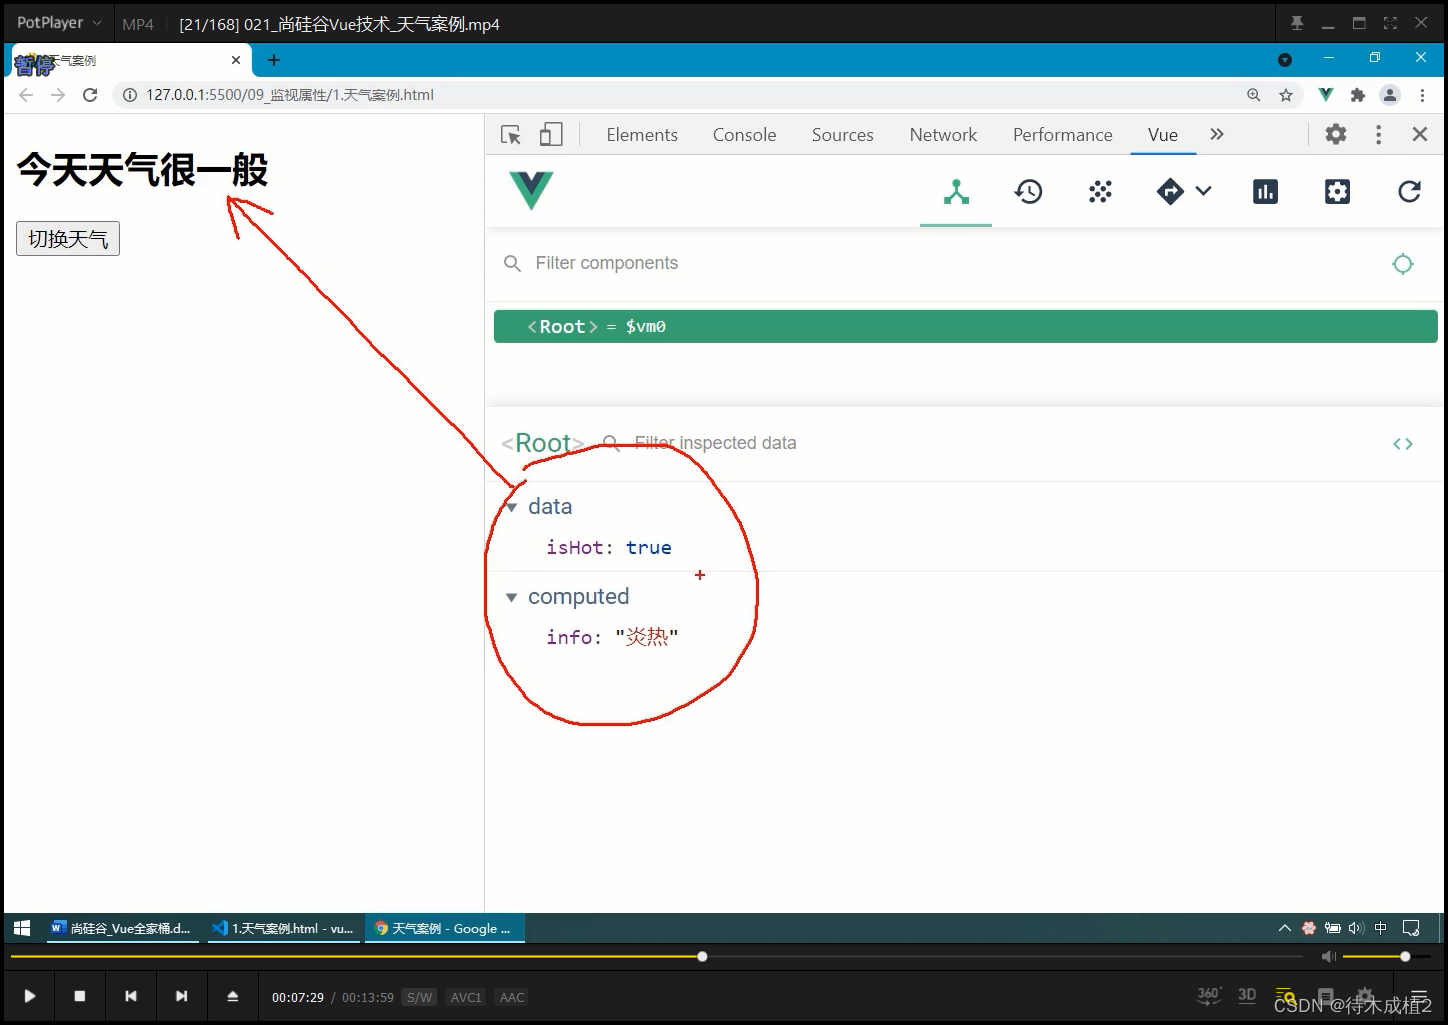The image size is (1448, 1025).
Task: Toggle device toolbar in DevTools
Action: tap(551, 134)
